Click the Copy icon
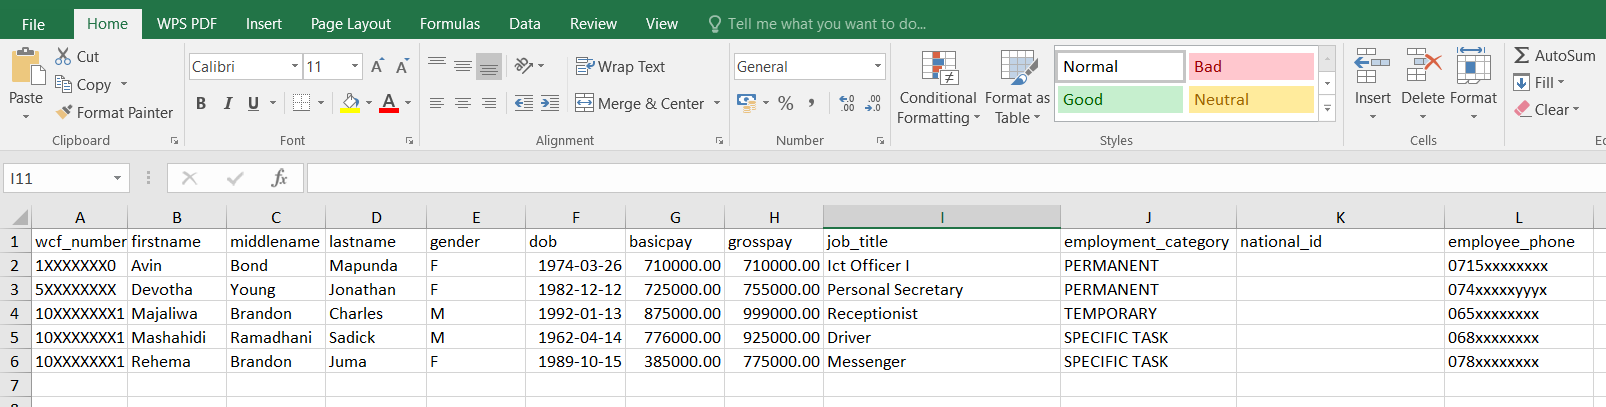 pyautogui.click(x=63, y=85)
